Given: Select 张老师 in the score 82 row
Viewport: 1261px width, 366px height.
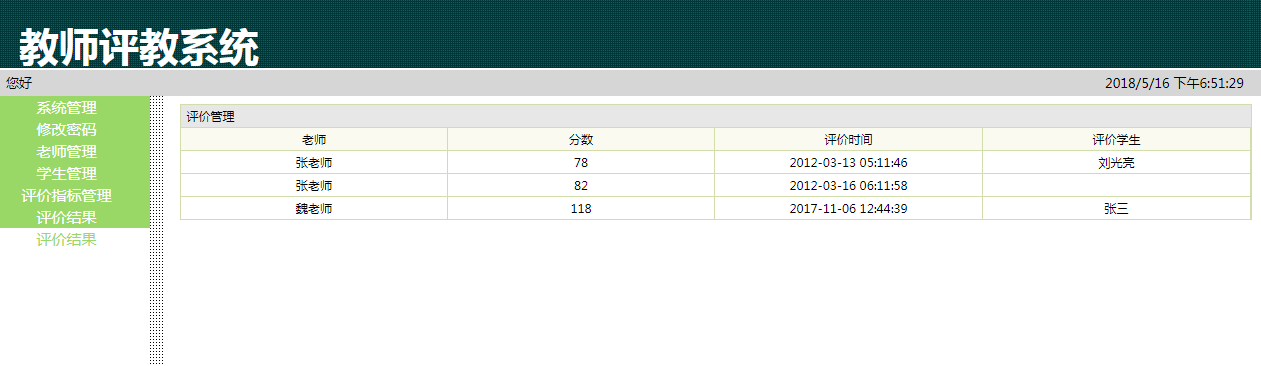Looking at the screenshot, I should point(314,185).
